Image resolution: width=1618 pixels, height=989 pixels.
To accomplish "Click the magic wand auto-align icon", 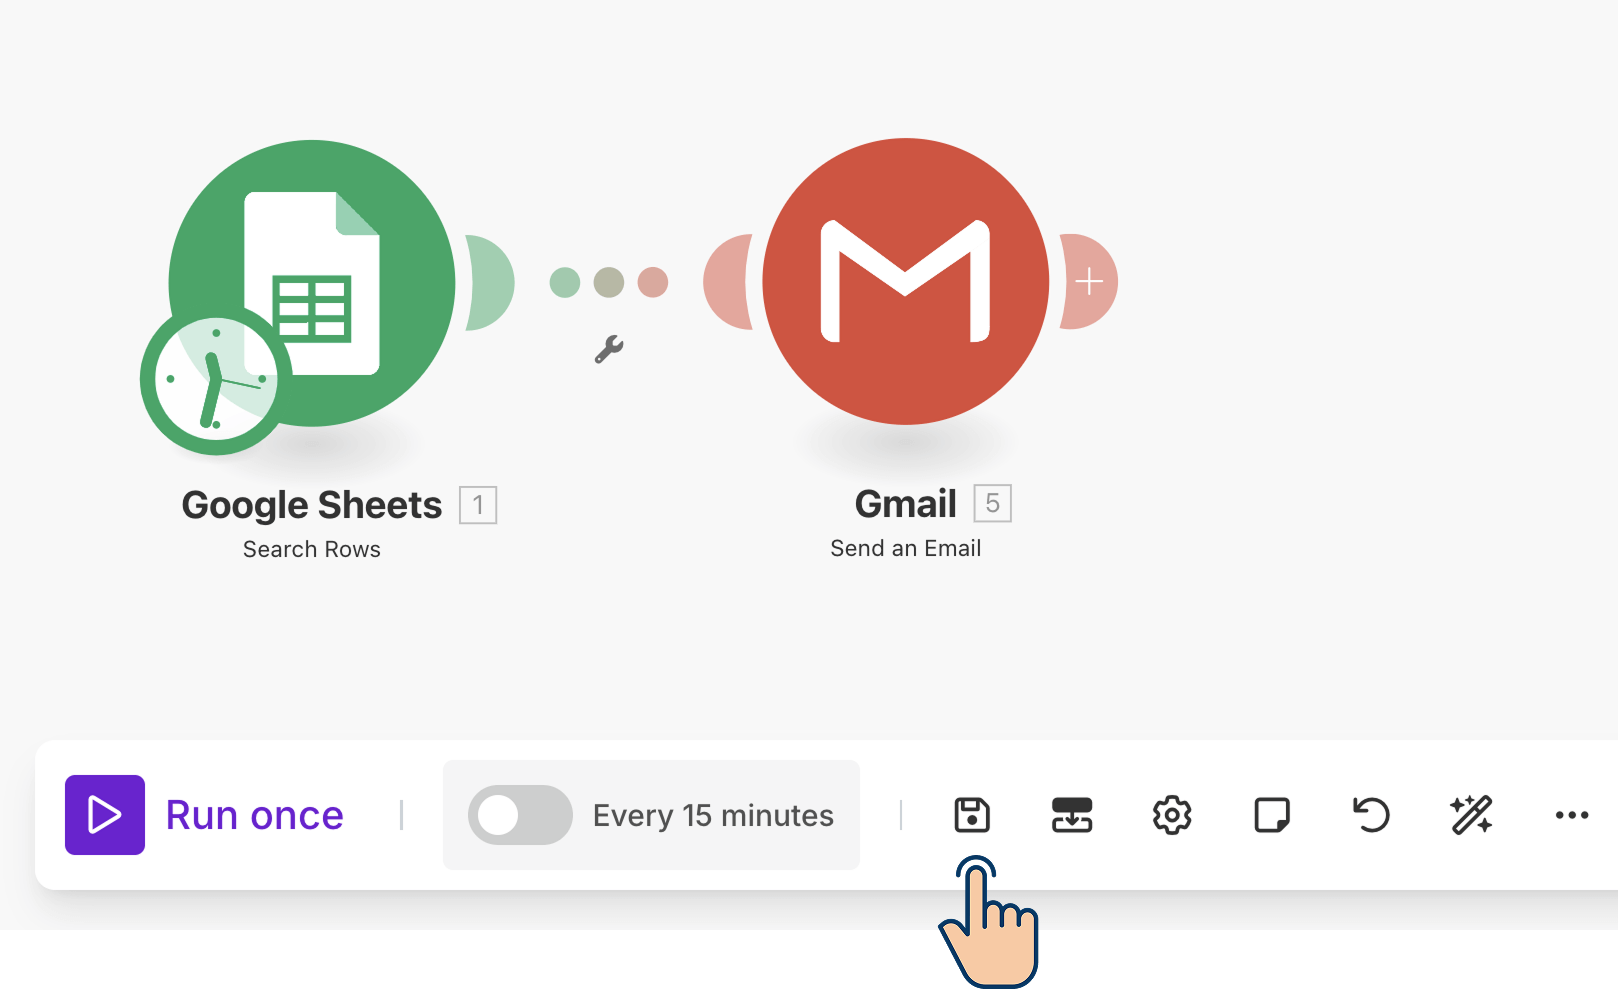I will [1472, 815].
